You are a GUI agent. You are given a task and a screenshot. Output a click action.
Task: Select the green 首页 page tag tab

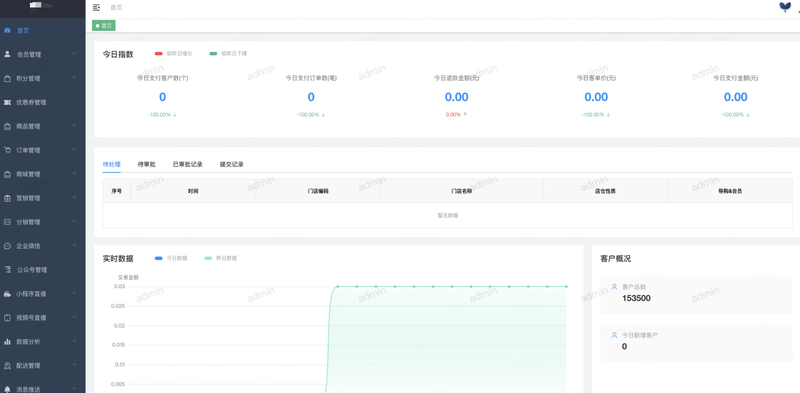tap(104, 26)
